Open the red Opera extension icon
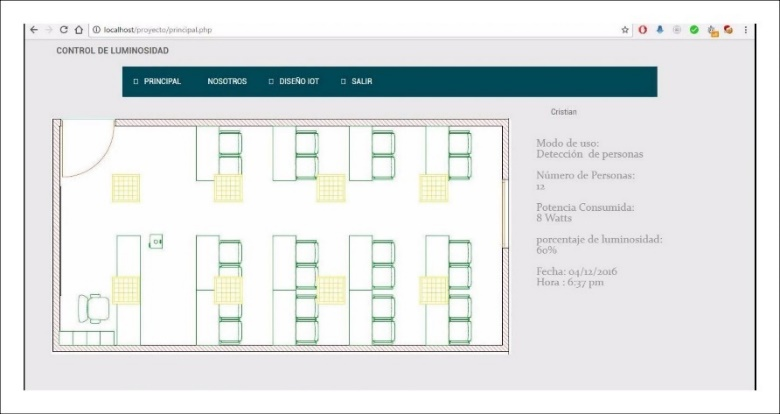Image resolution: width=780 pixels, height=414 pixels. pos(643,30)
